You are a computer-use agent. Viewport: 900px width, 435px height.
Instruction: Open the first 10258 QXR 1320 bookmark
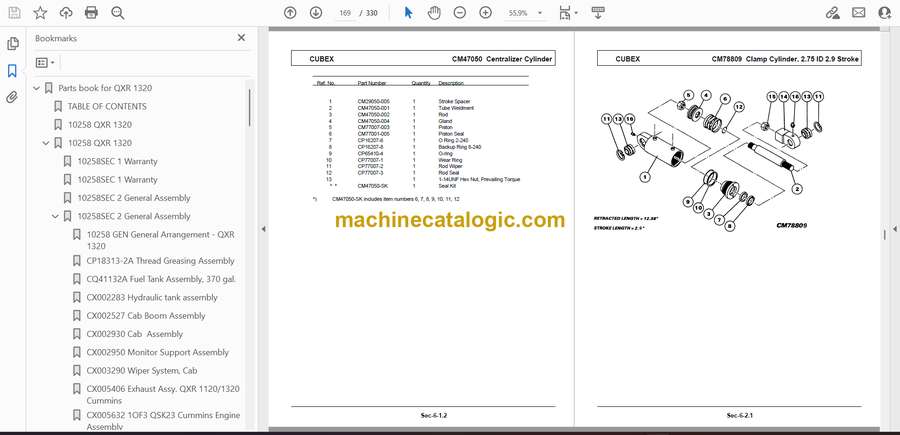(99, 125)
